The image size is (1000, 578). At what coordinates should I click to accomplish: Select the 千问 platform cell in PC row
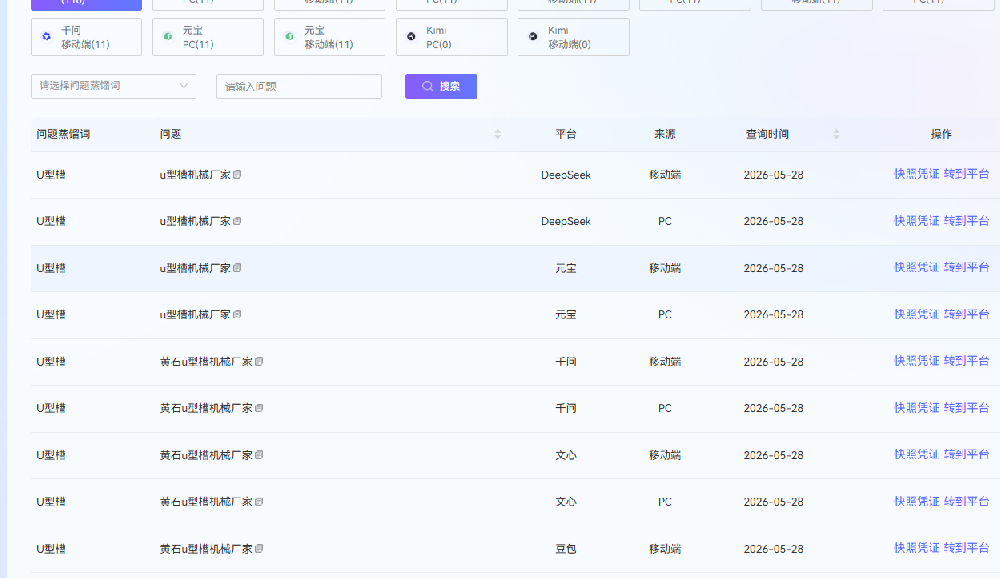[x=566, y=408]
